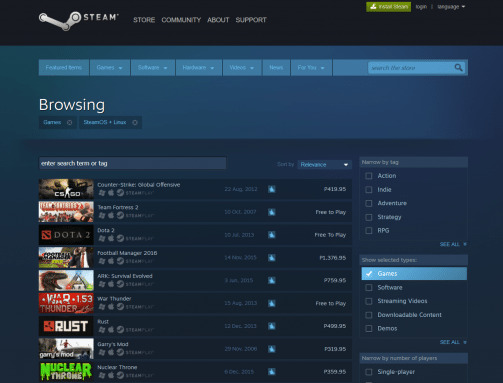503x383 pixels.
Task: Click Mac platform icon for Team Fortress 2
Action: point(111,215)
